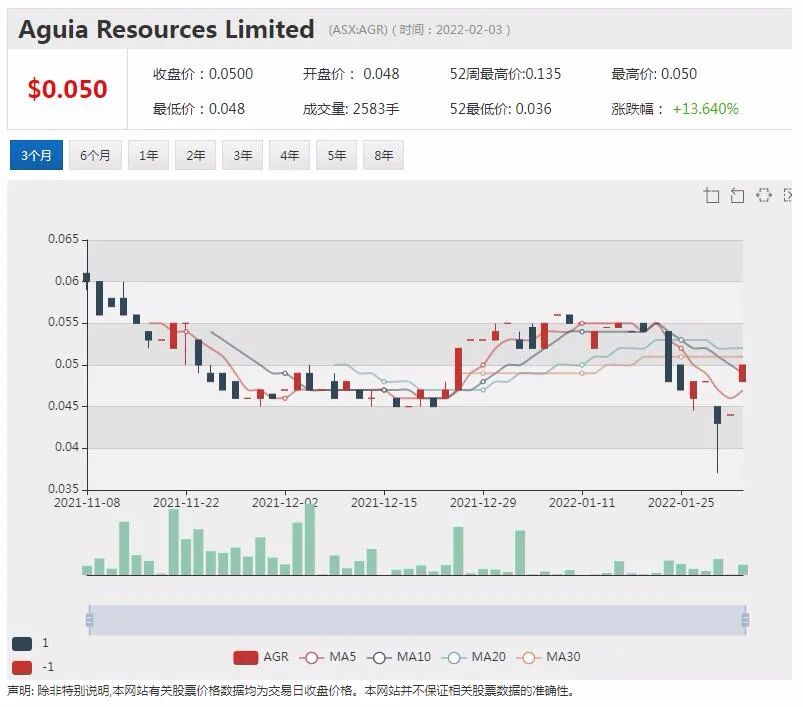Image resolution: width=803 pixels, height=707 pixels.
Task: Click the 最高价: 0.050 value
Action: click(654, 74)
